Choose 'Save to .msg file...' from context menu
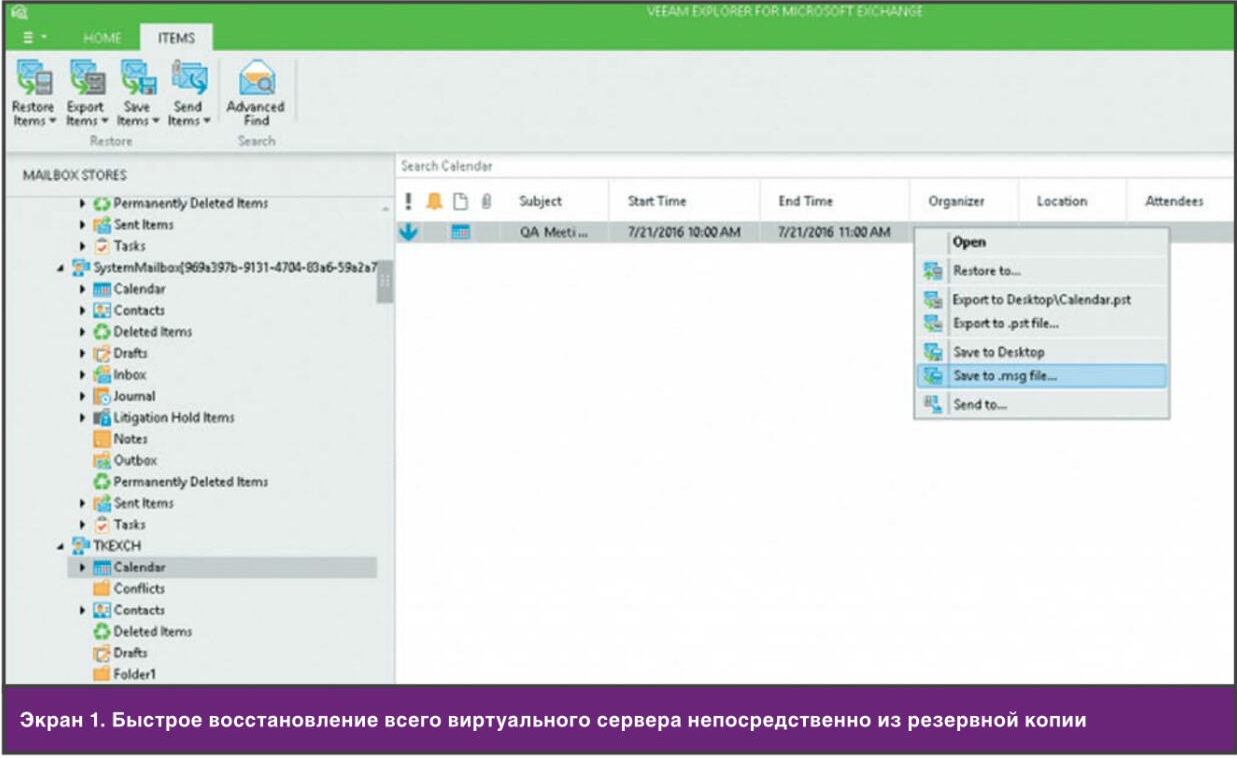This screenshot has height=758, width=1237. click(x=1004, y=377)
